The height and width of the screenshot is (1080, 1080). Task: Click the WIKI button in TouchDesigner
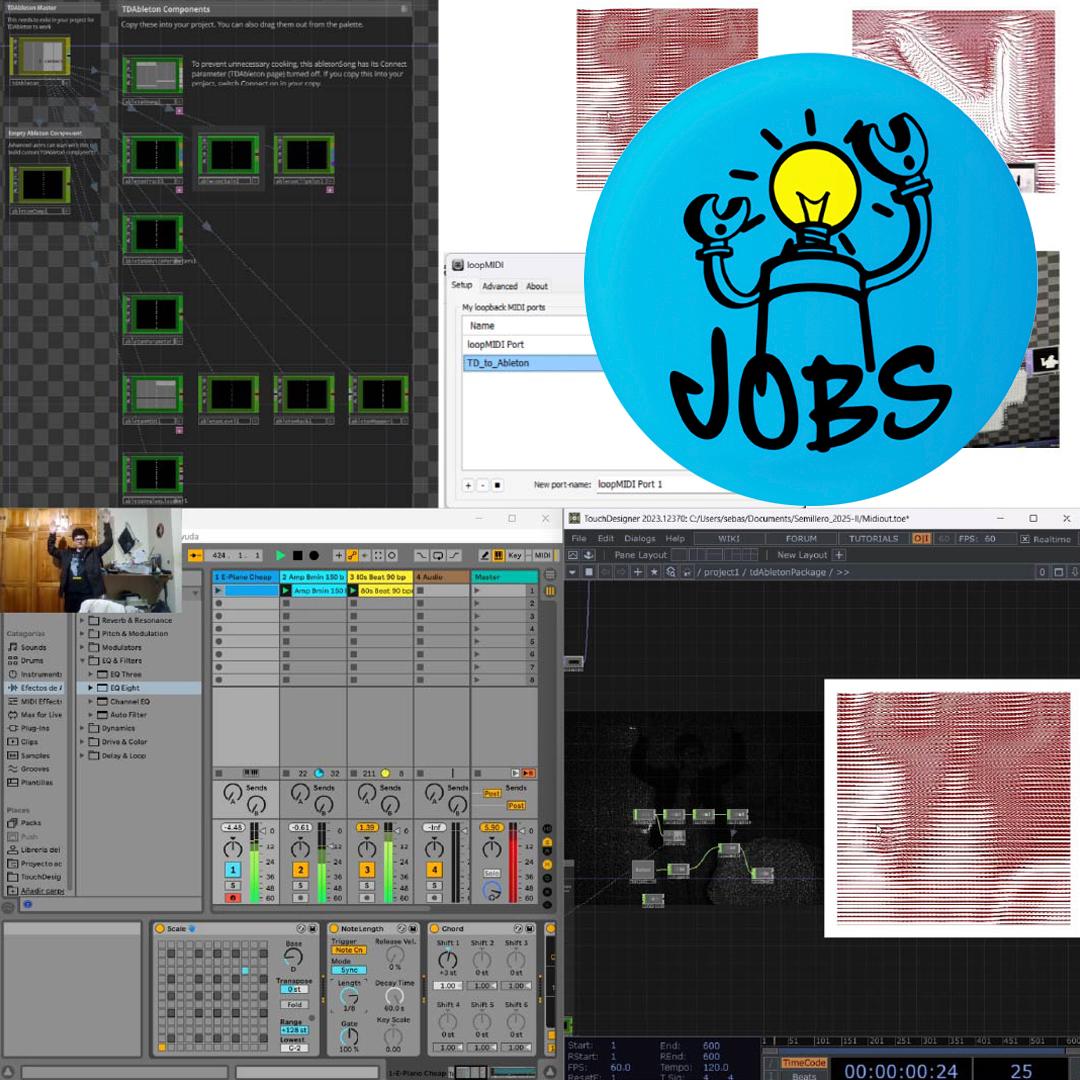[729, 539]
